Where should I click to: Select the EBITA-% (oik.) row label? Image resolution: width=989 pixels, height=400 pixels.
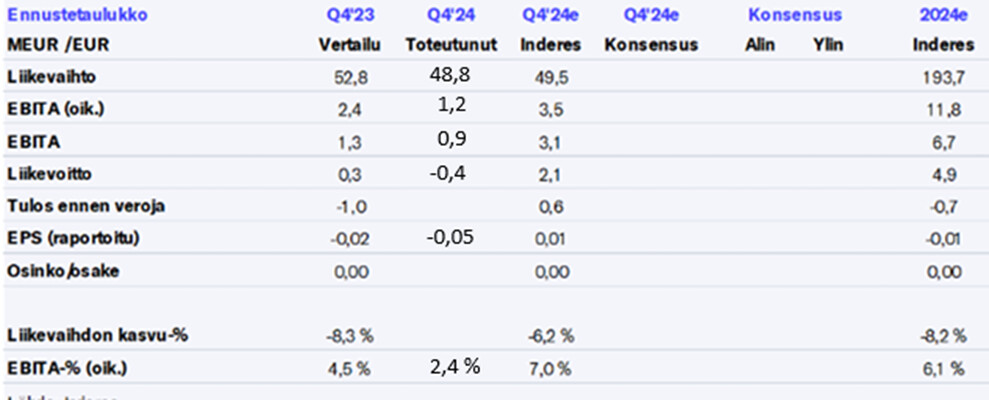point(67,368)
